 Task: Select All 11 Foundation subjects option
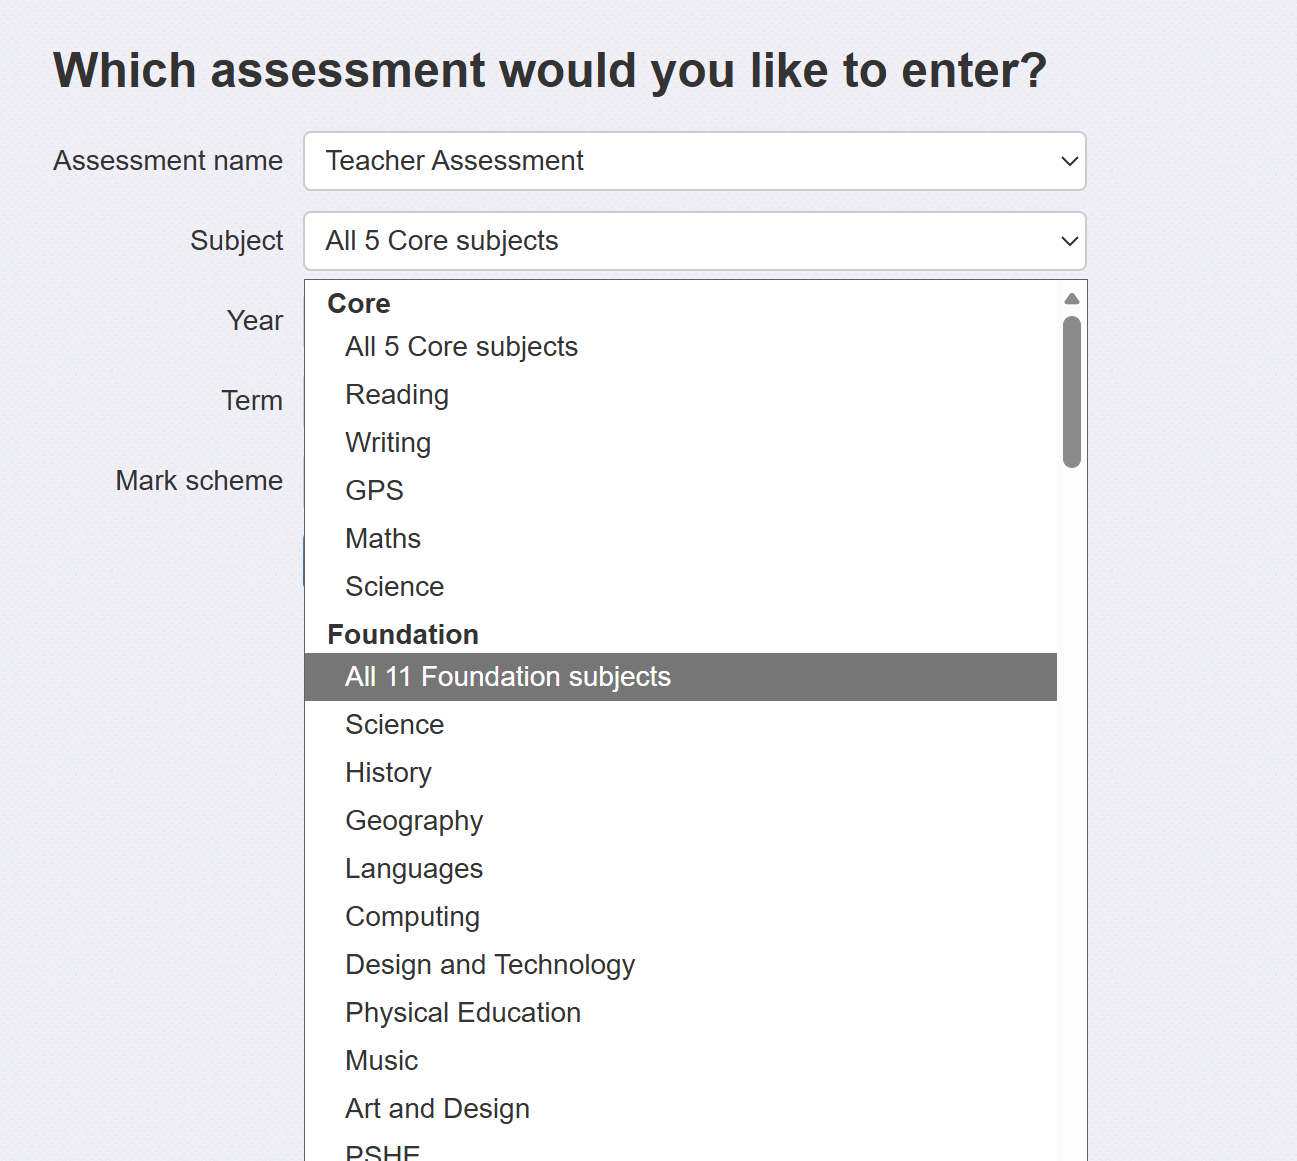pyautogui.click(x=508, y=677)
